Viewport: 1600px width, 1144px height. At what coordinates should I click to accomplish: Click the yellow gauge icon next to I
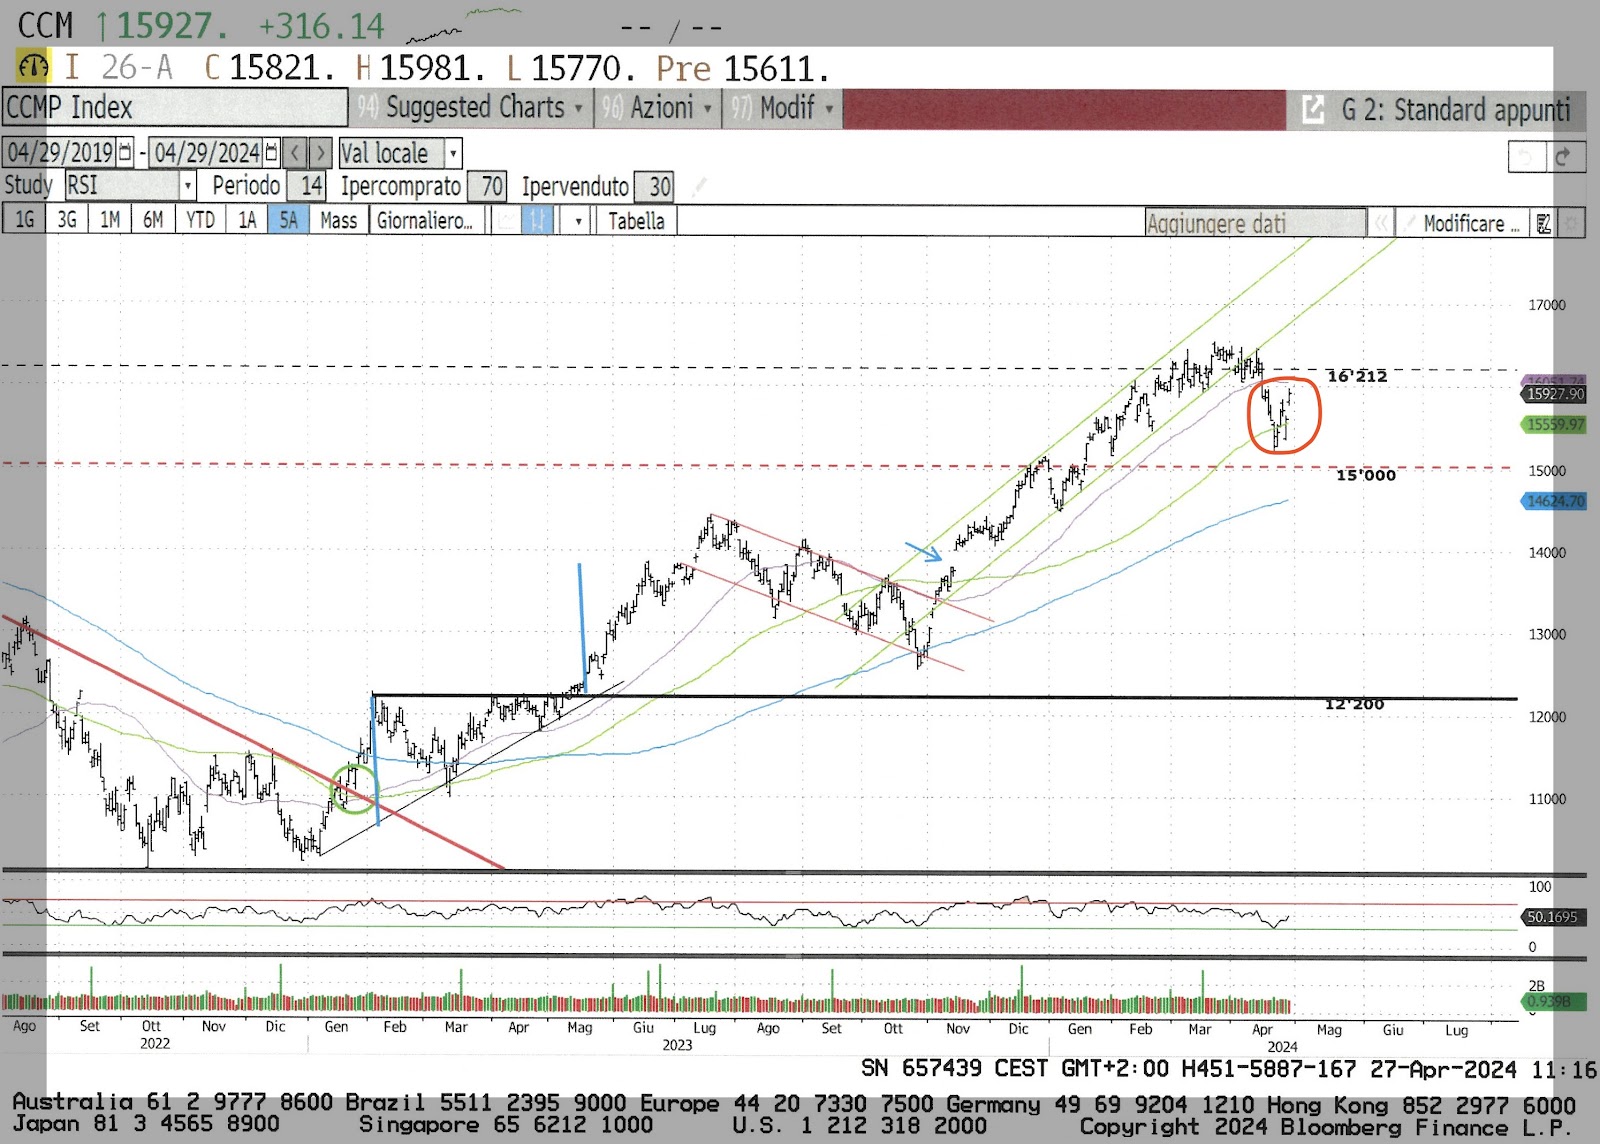33,67
